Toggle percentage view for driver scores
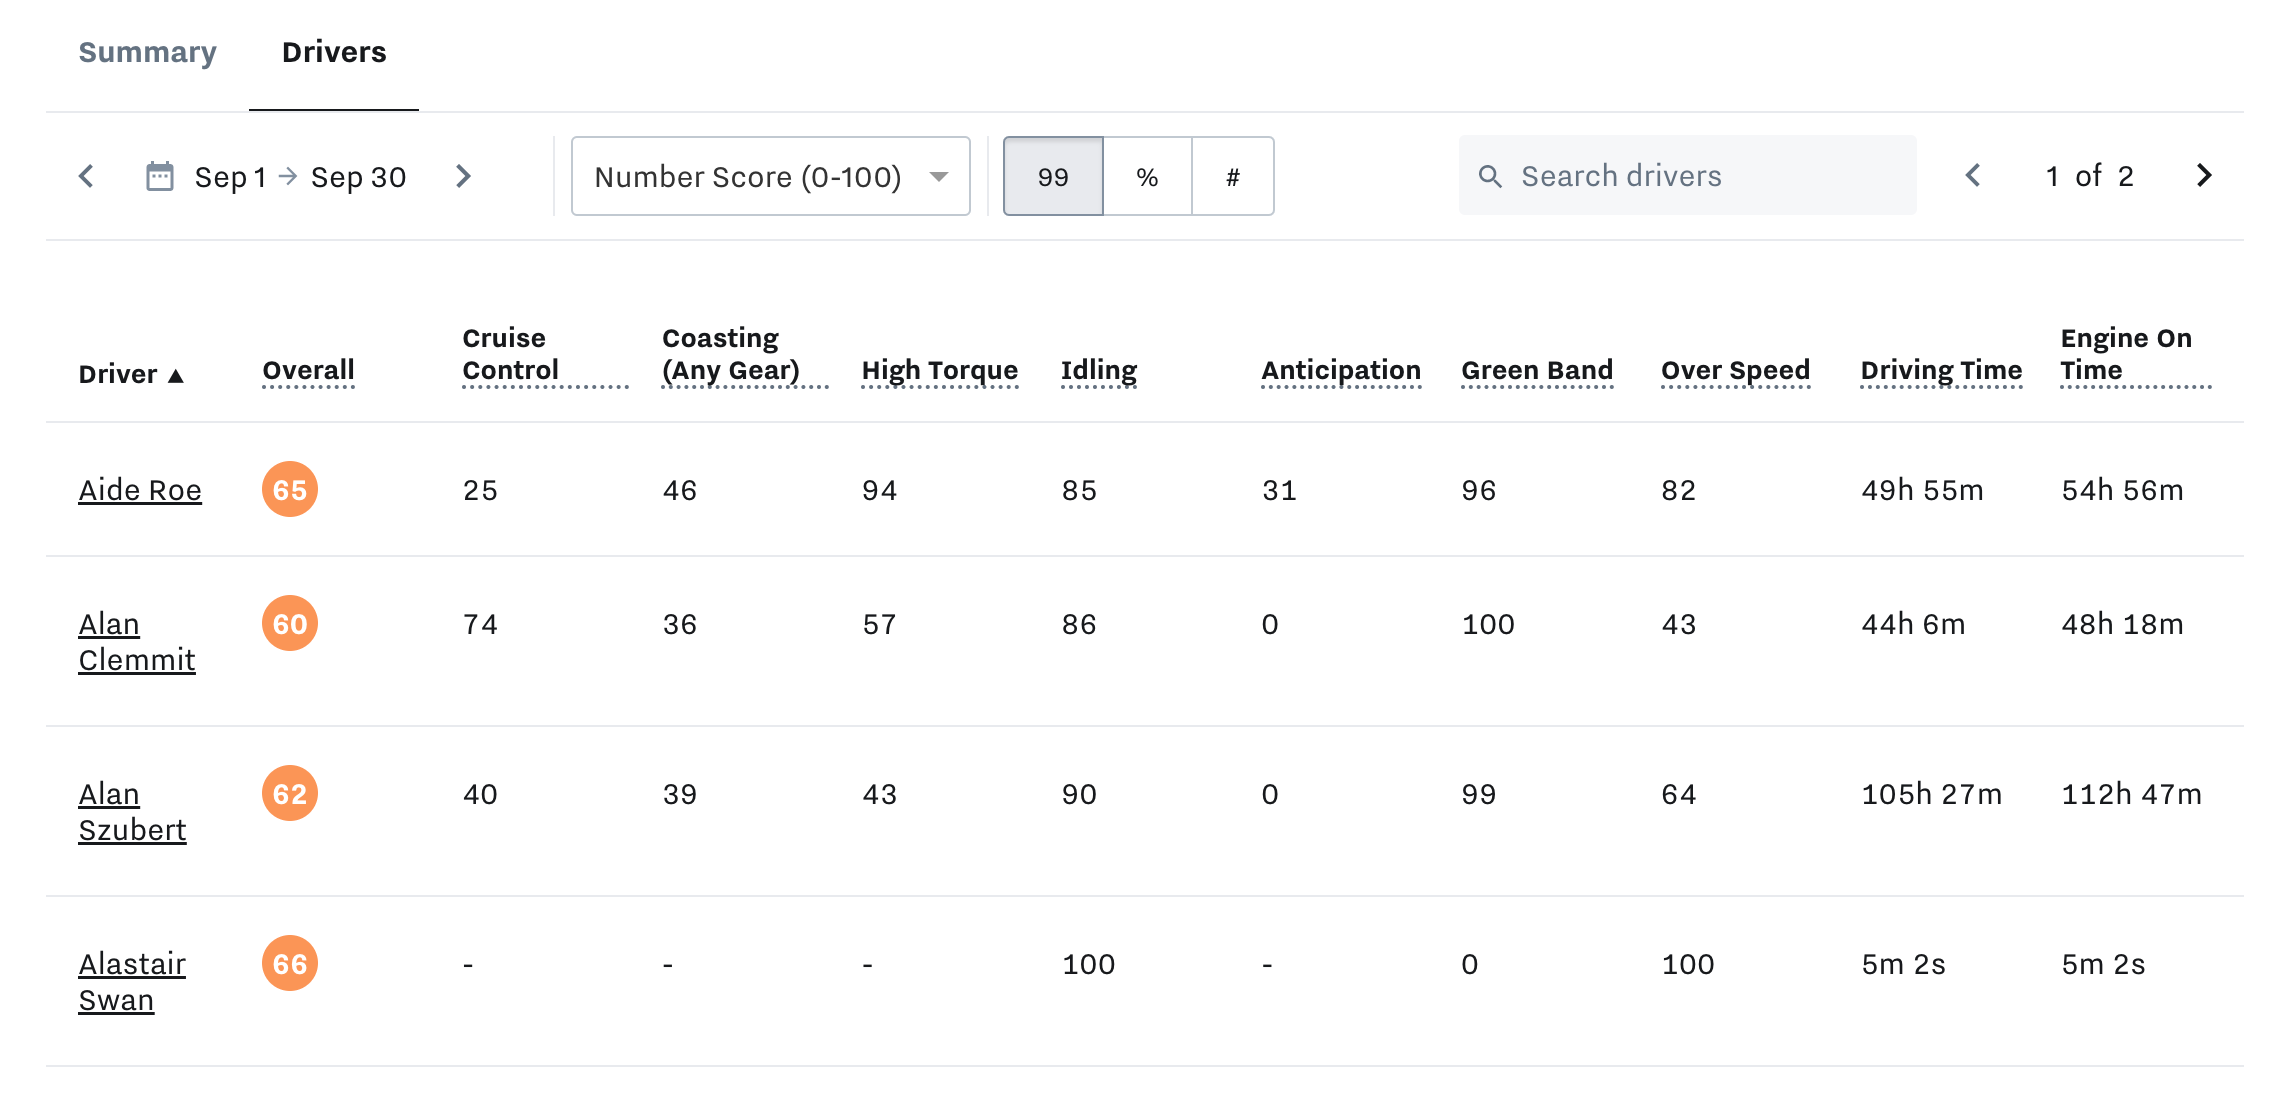 (1144, 177)
